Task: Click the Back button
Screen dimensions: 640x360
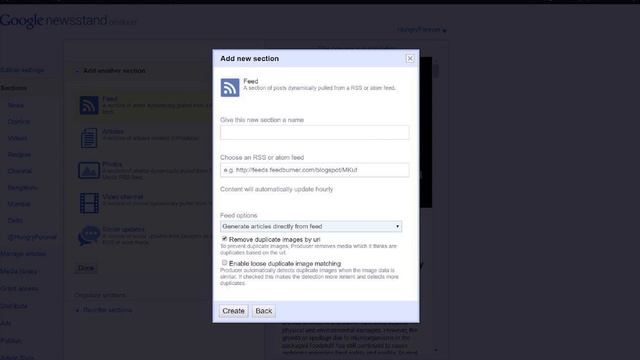Action: pyautogui.click(x=264, y=311)
